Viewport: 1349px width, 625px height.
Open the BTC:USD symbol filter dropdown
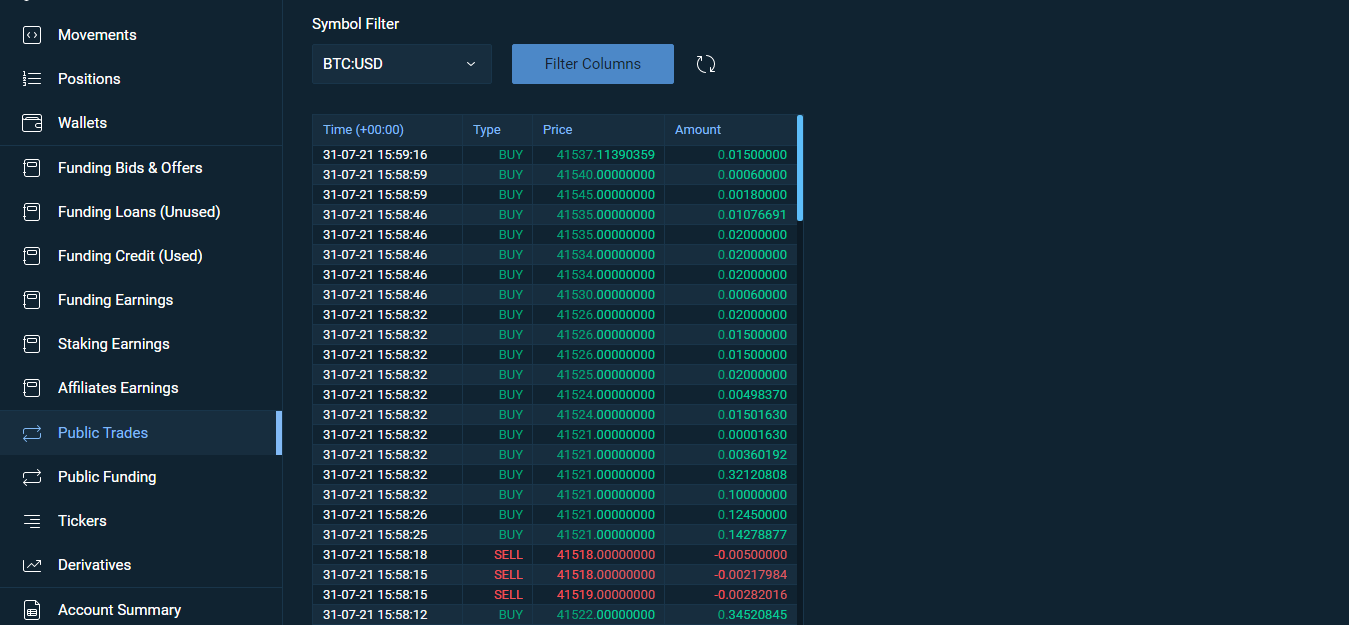402,64
